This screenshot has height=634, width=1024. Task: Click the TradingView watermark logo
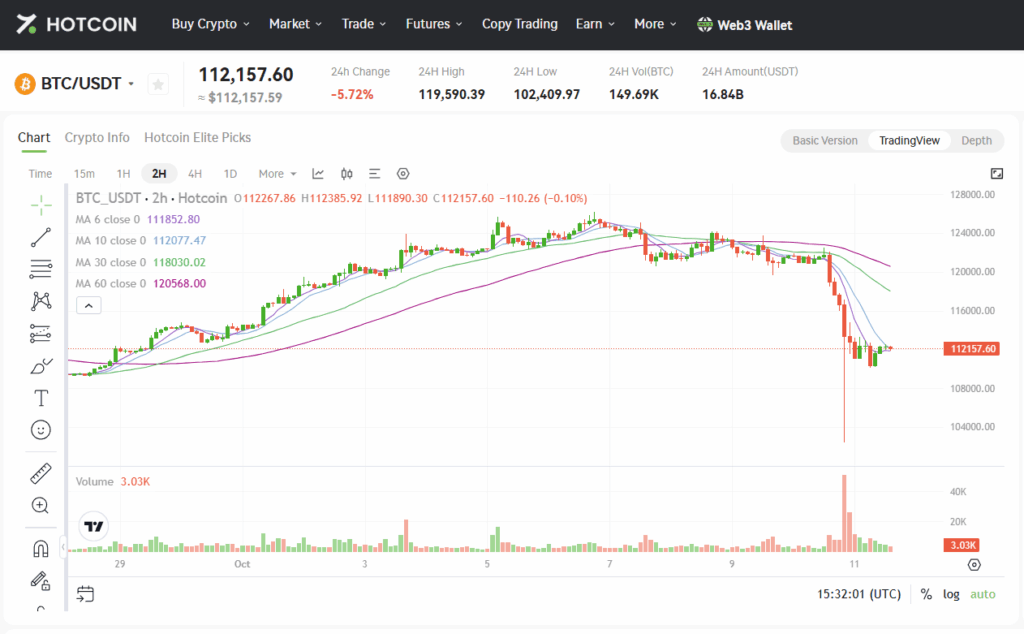tap(93, 525)
